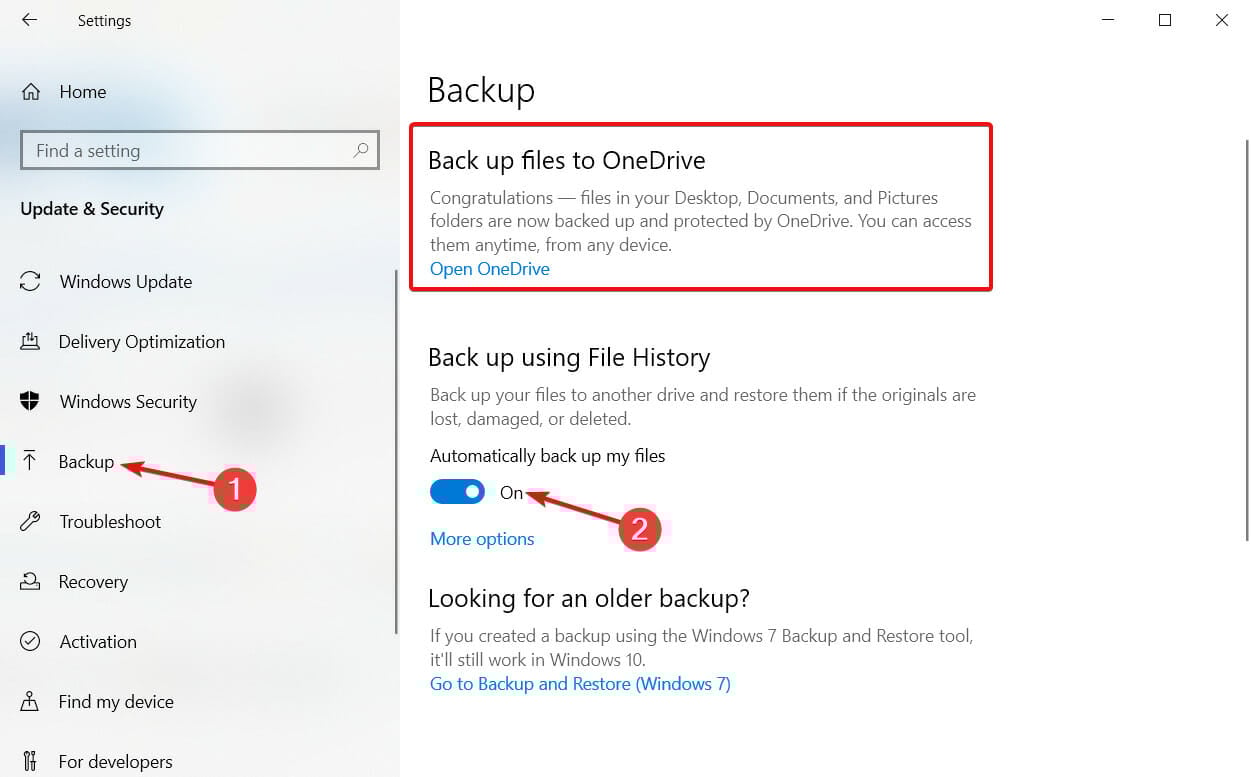Click the Activation checkmark icon

(x=30, y=642)
